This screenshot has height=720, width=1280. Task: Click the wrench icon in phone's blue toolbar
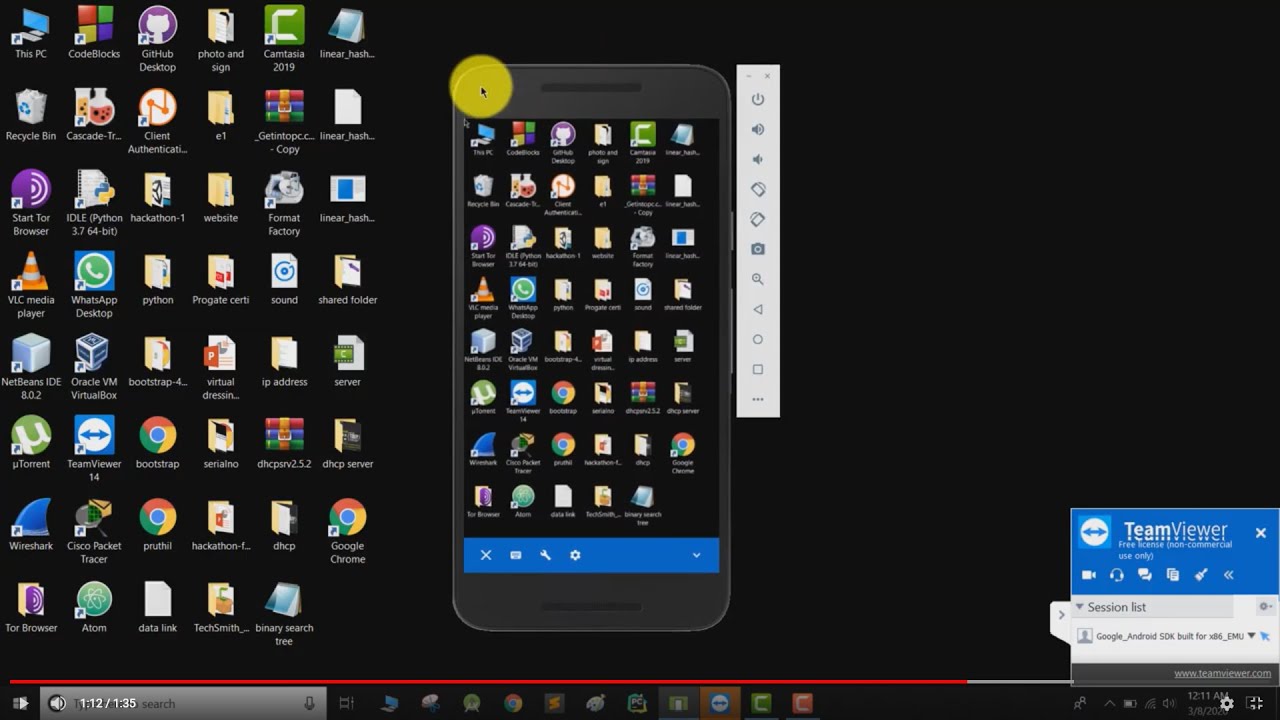pos(546,555)
